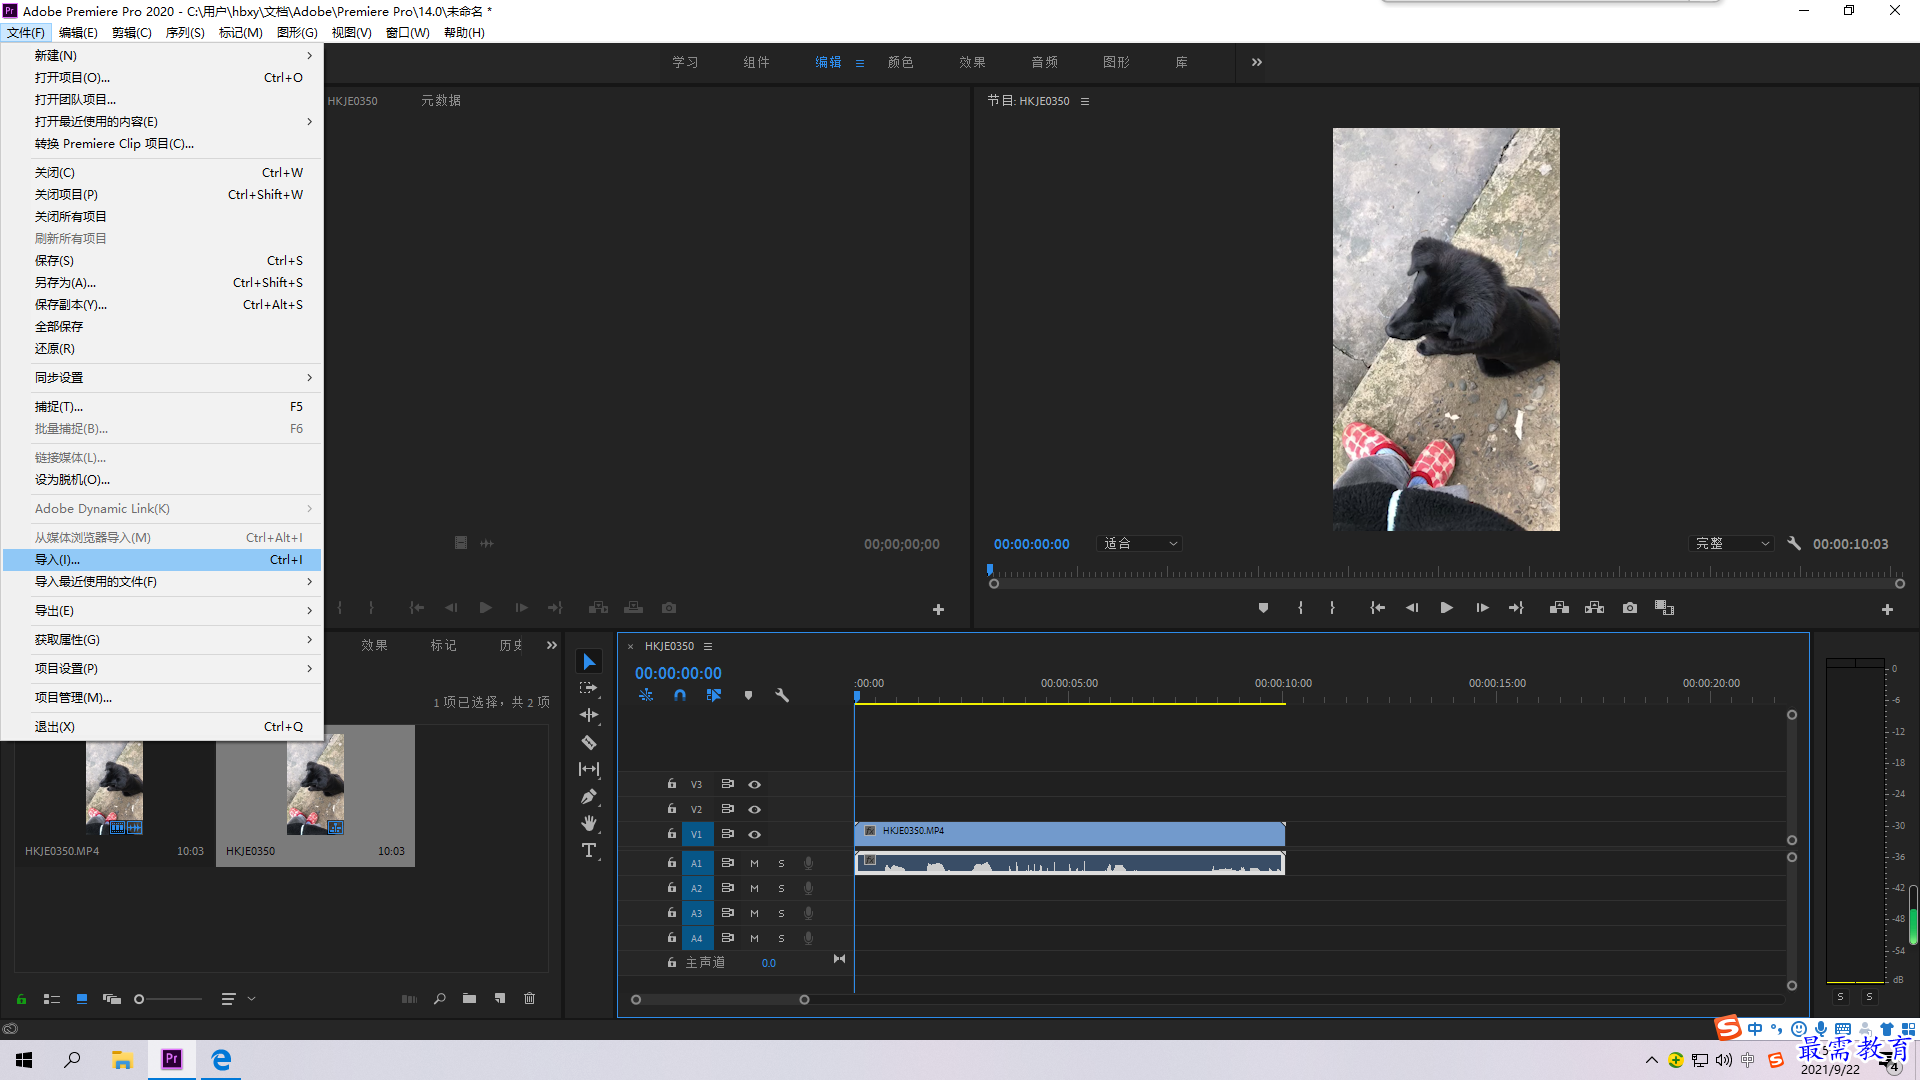Expand the 新建(N) submenu

[x=162, y=55]
